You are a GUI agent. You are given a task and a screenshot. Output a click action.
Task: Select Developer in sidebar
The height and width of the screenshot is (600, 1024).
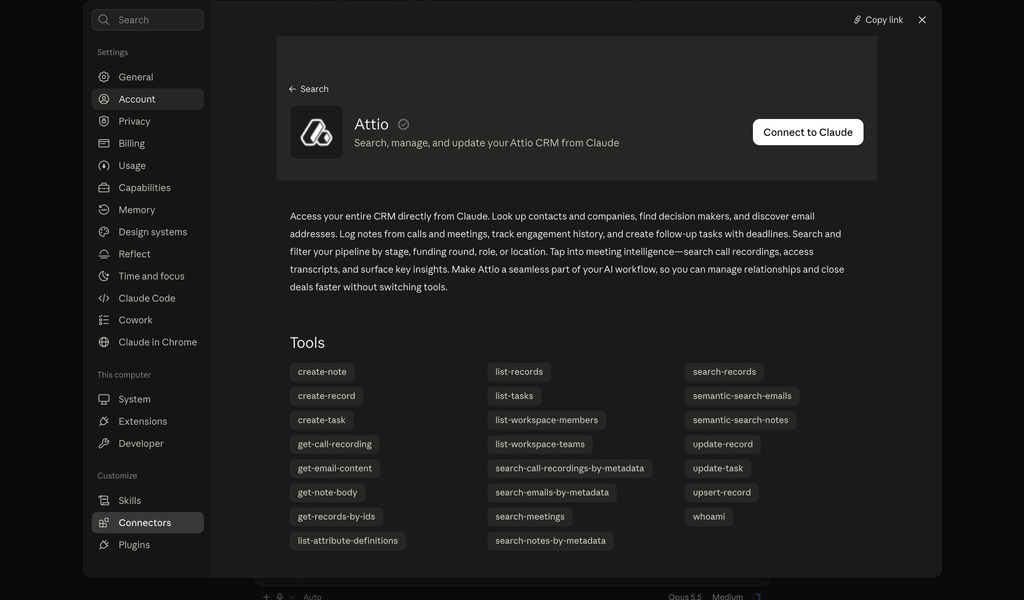pyautogui.click(x=148, y=443)
